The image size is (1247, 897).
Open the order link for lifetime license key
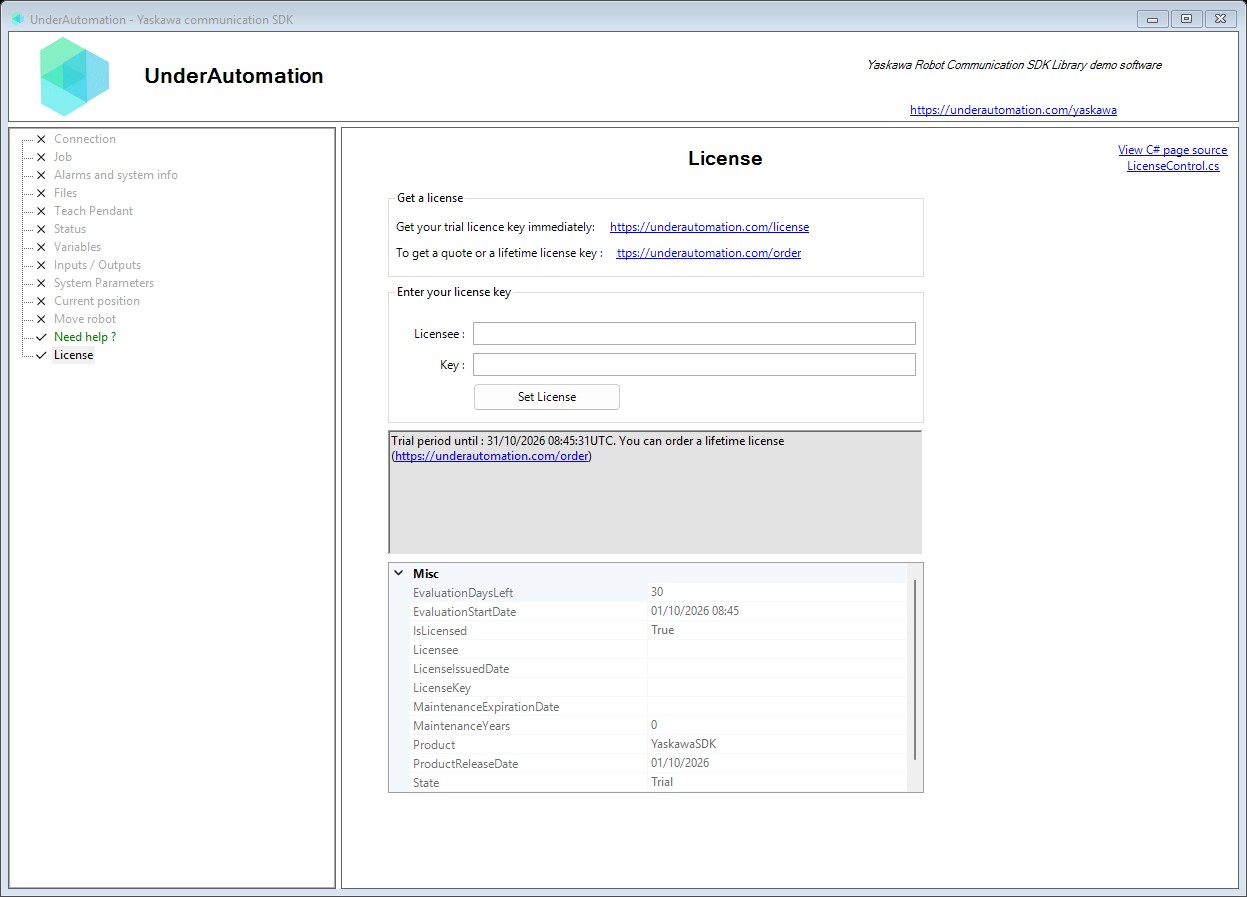point(709,253)
